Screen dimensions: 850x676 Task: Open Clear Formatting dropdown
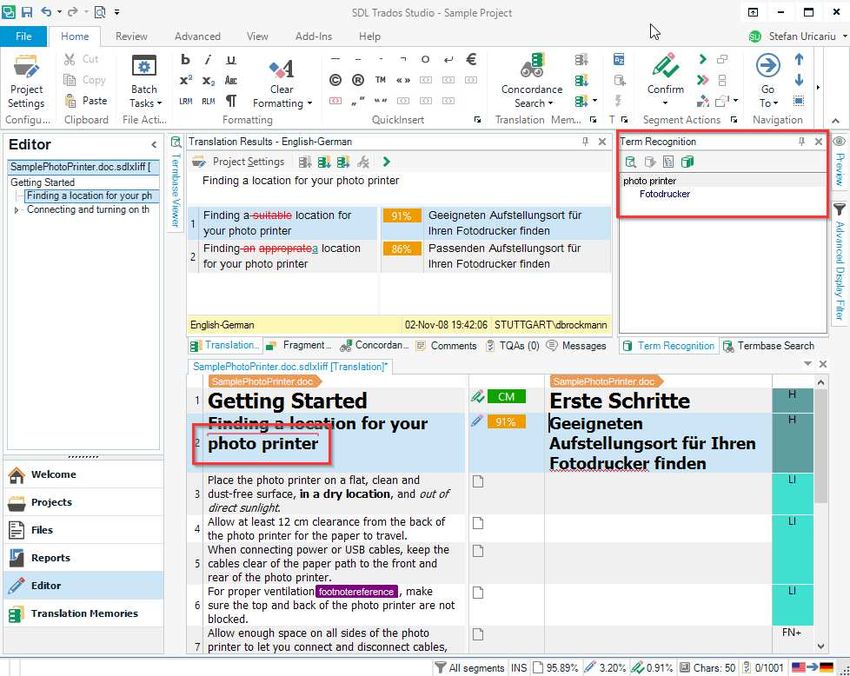tap(282, 103)
